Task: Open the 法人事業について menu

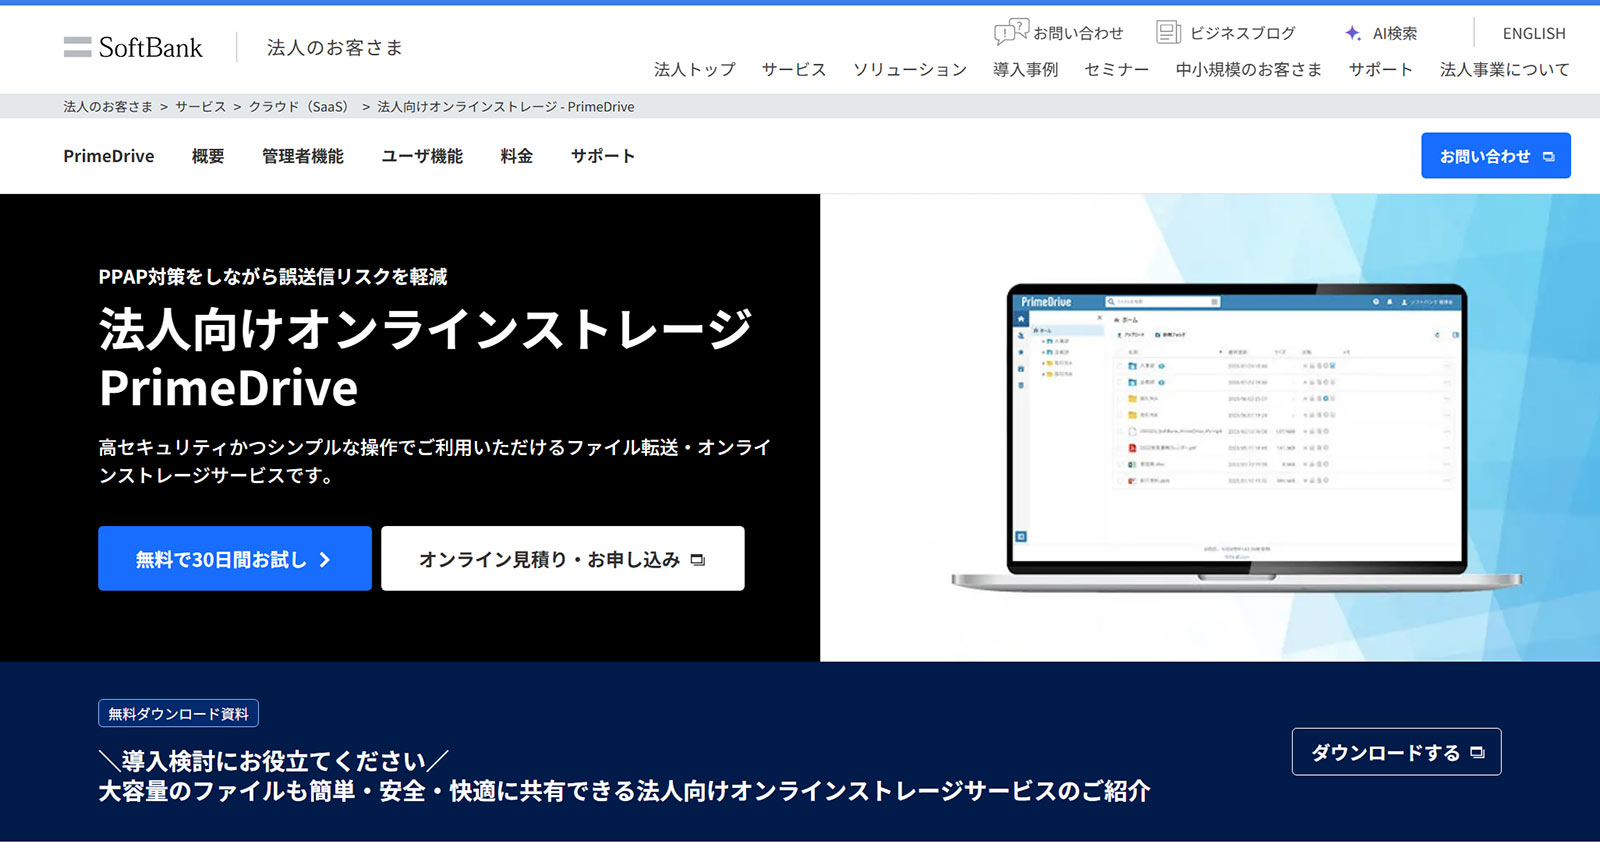Action: pos(1505,69)
